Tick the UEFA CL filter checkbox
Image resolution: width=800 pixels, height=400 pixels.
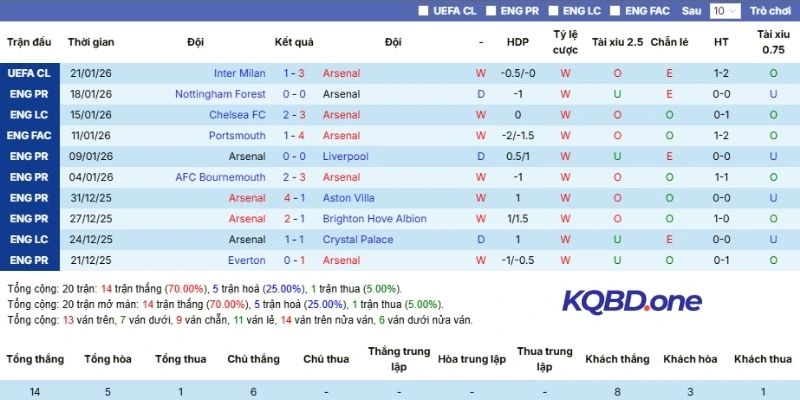(424, 11)
